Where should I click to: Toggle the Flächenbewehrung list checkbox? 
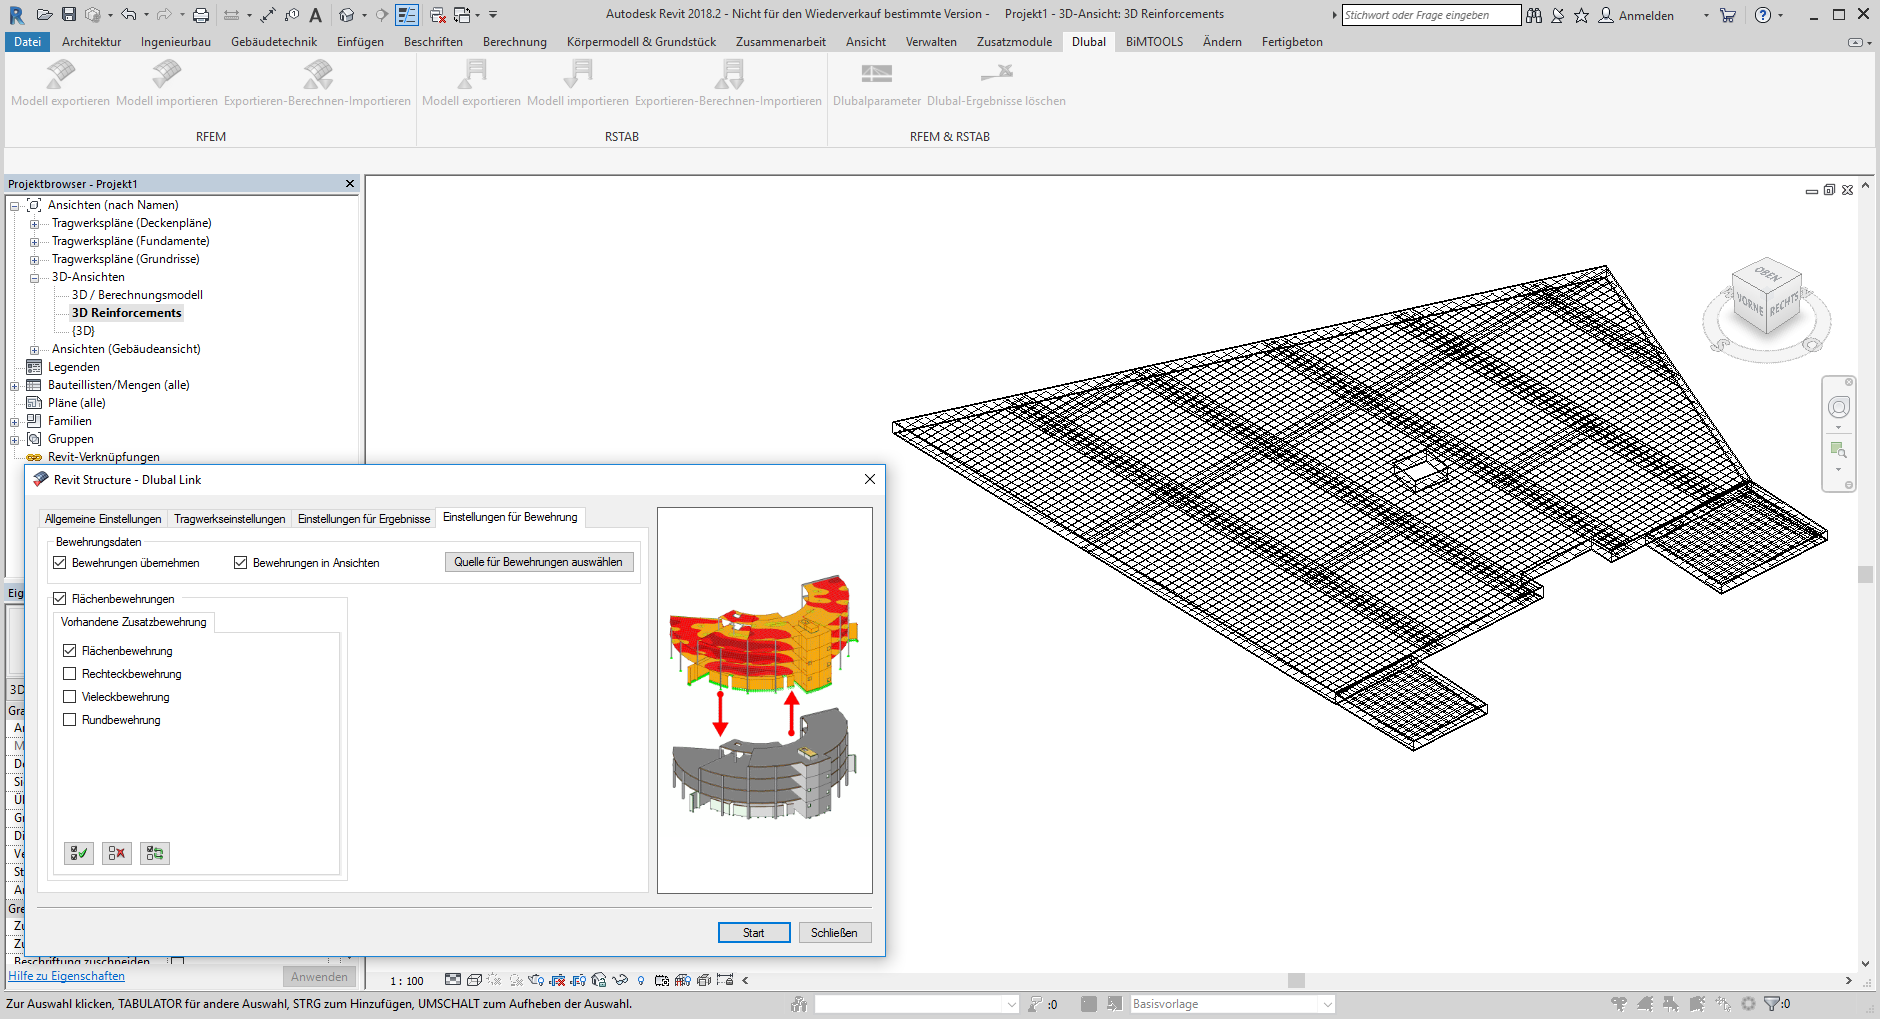(70, 651)
